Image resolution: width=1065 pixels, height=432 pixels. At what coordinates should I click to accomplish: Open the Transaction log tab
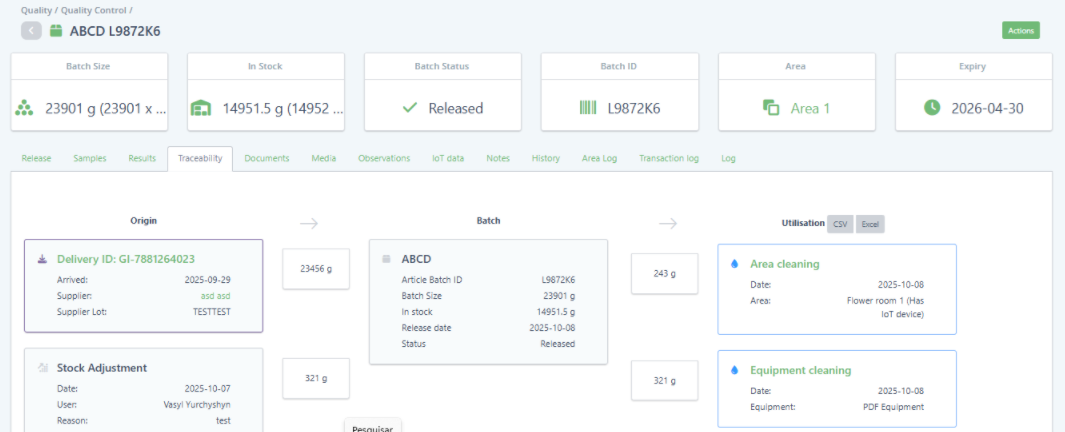point(668,158)
